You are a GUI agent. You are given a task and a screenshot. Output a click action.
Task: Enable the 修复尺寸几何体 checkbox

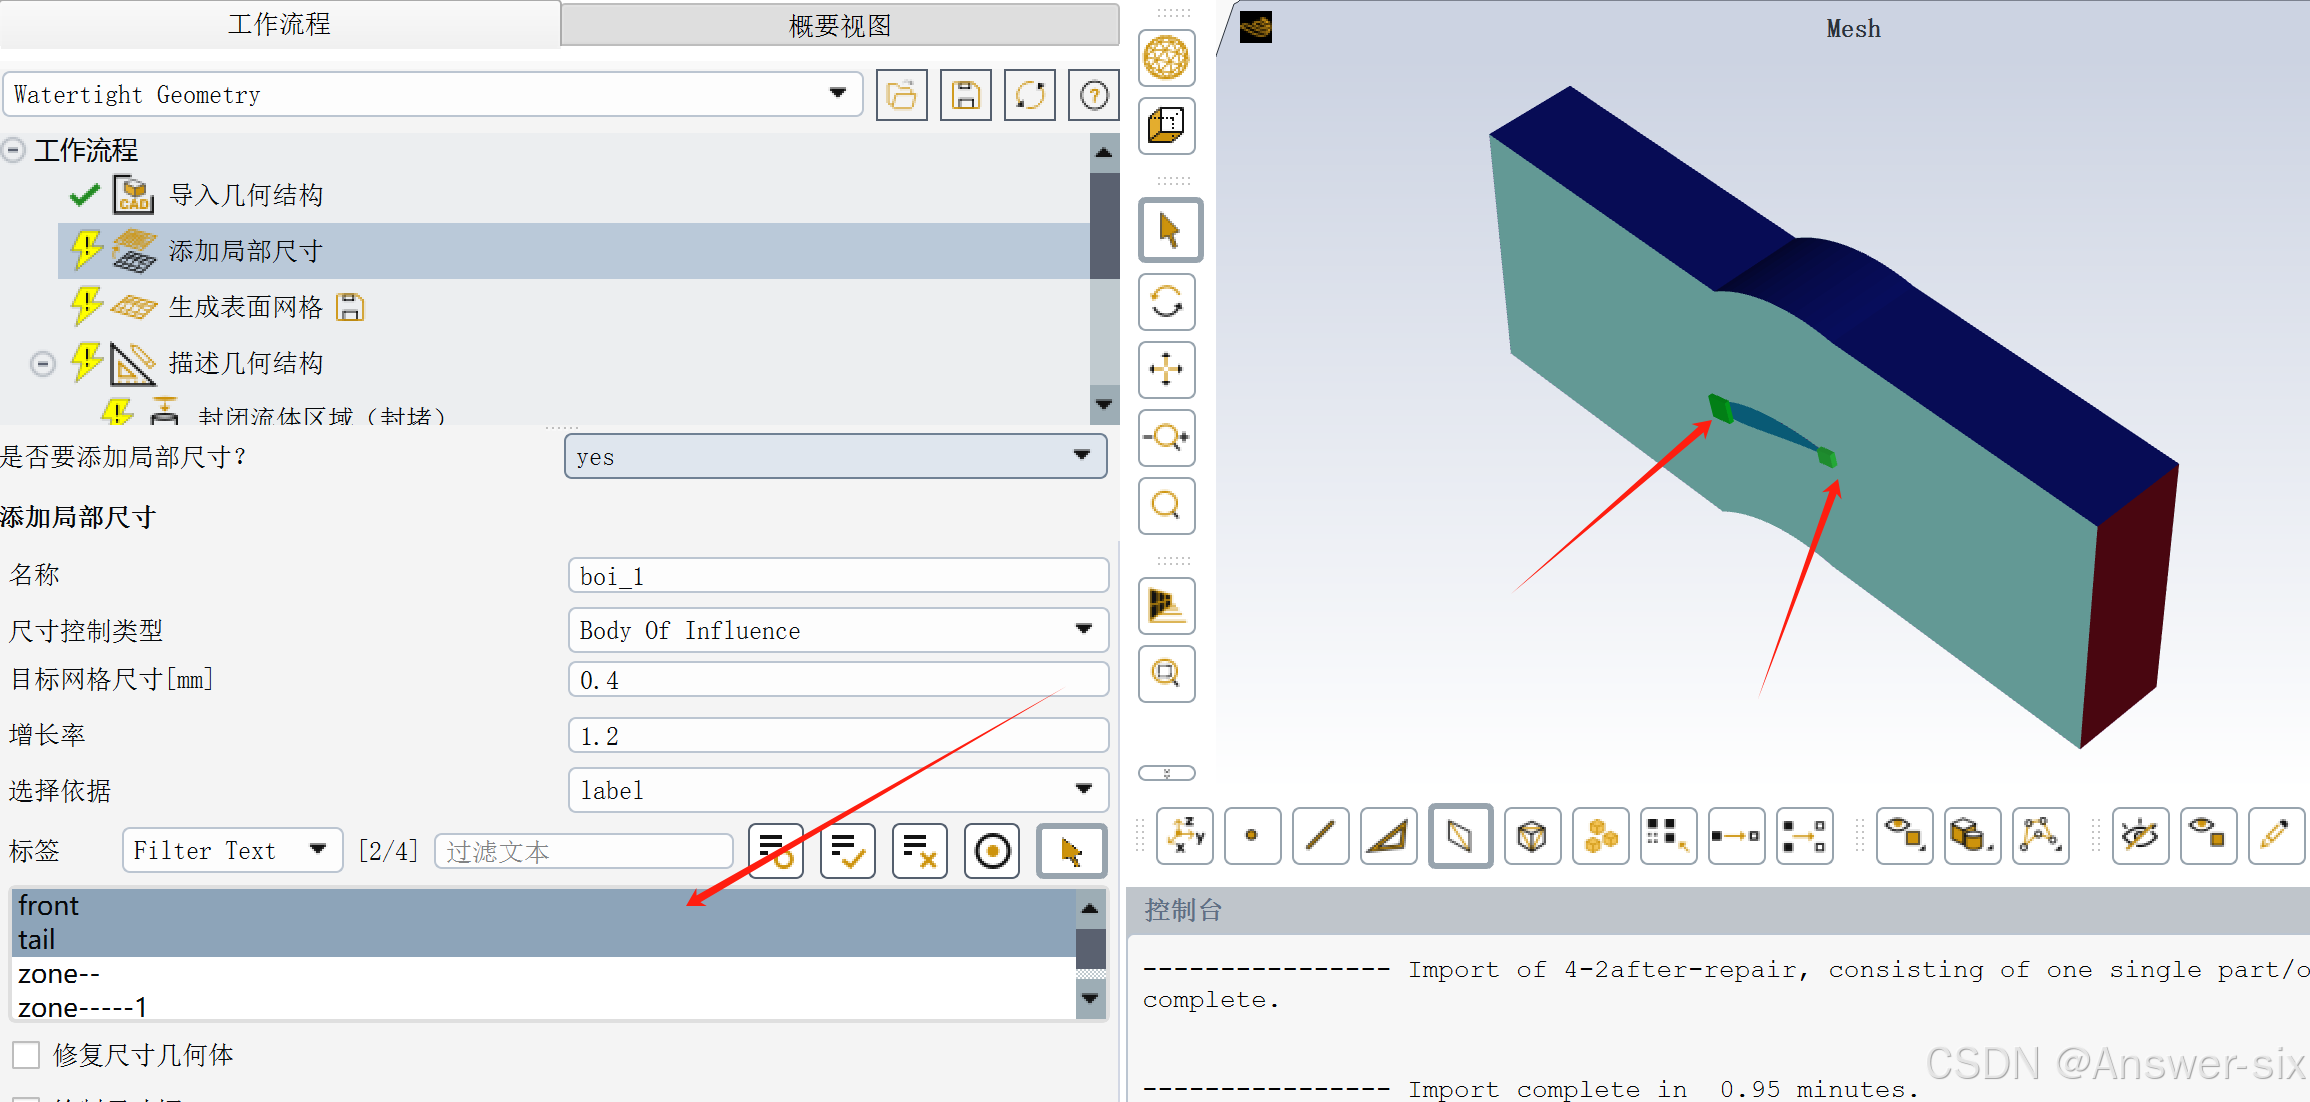pos(27,1055)
